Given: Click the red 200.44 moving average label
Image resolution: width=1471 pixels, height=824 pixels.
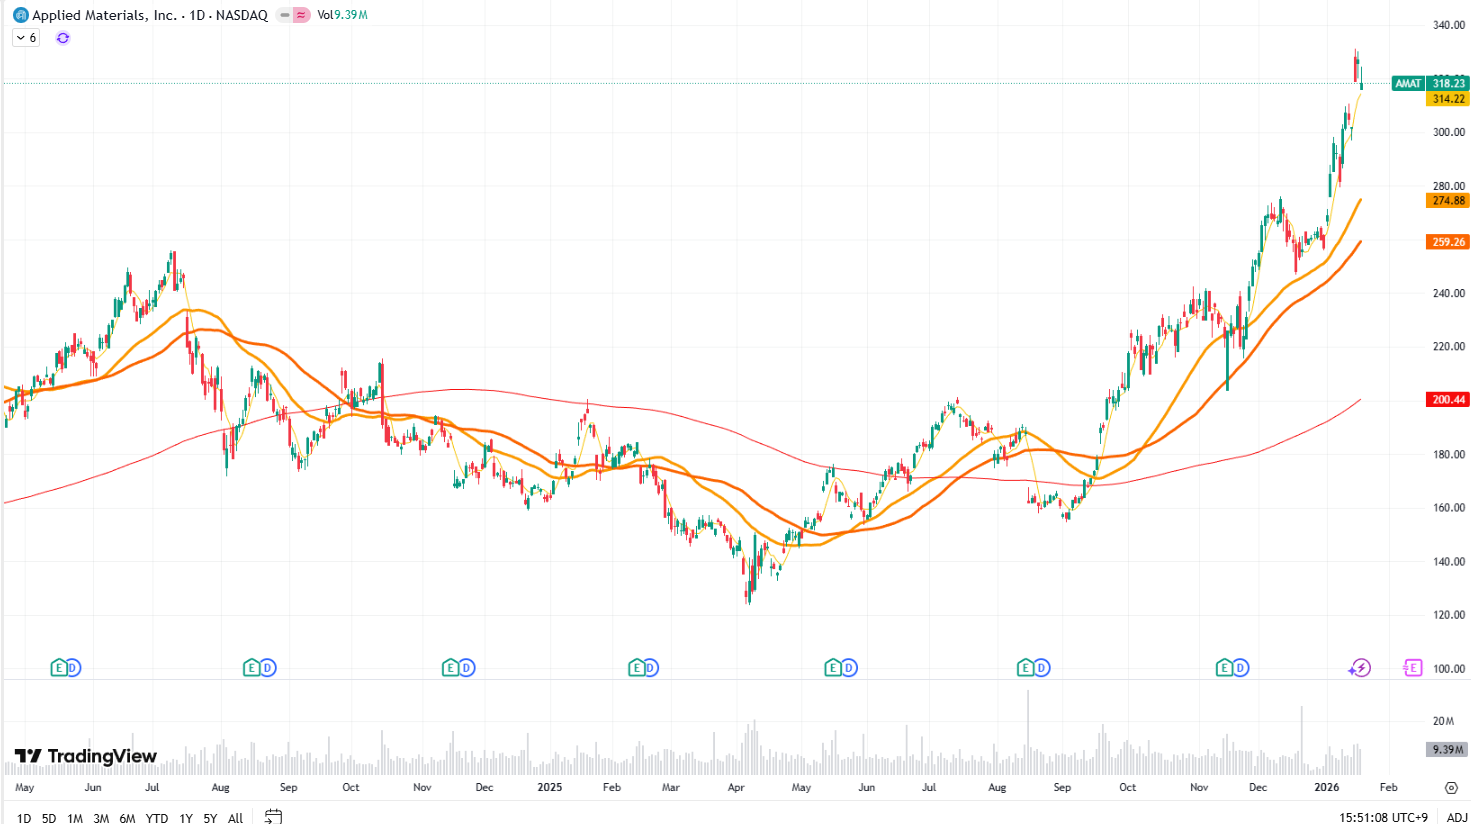Looking at the screenshot, I should [x=1448, y=400].
